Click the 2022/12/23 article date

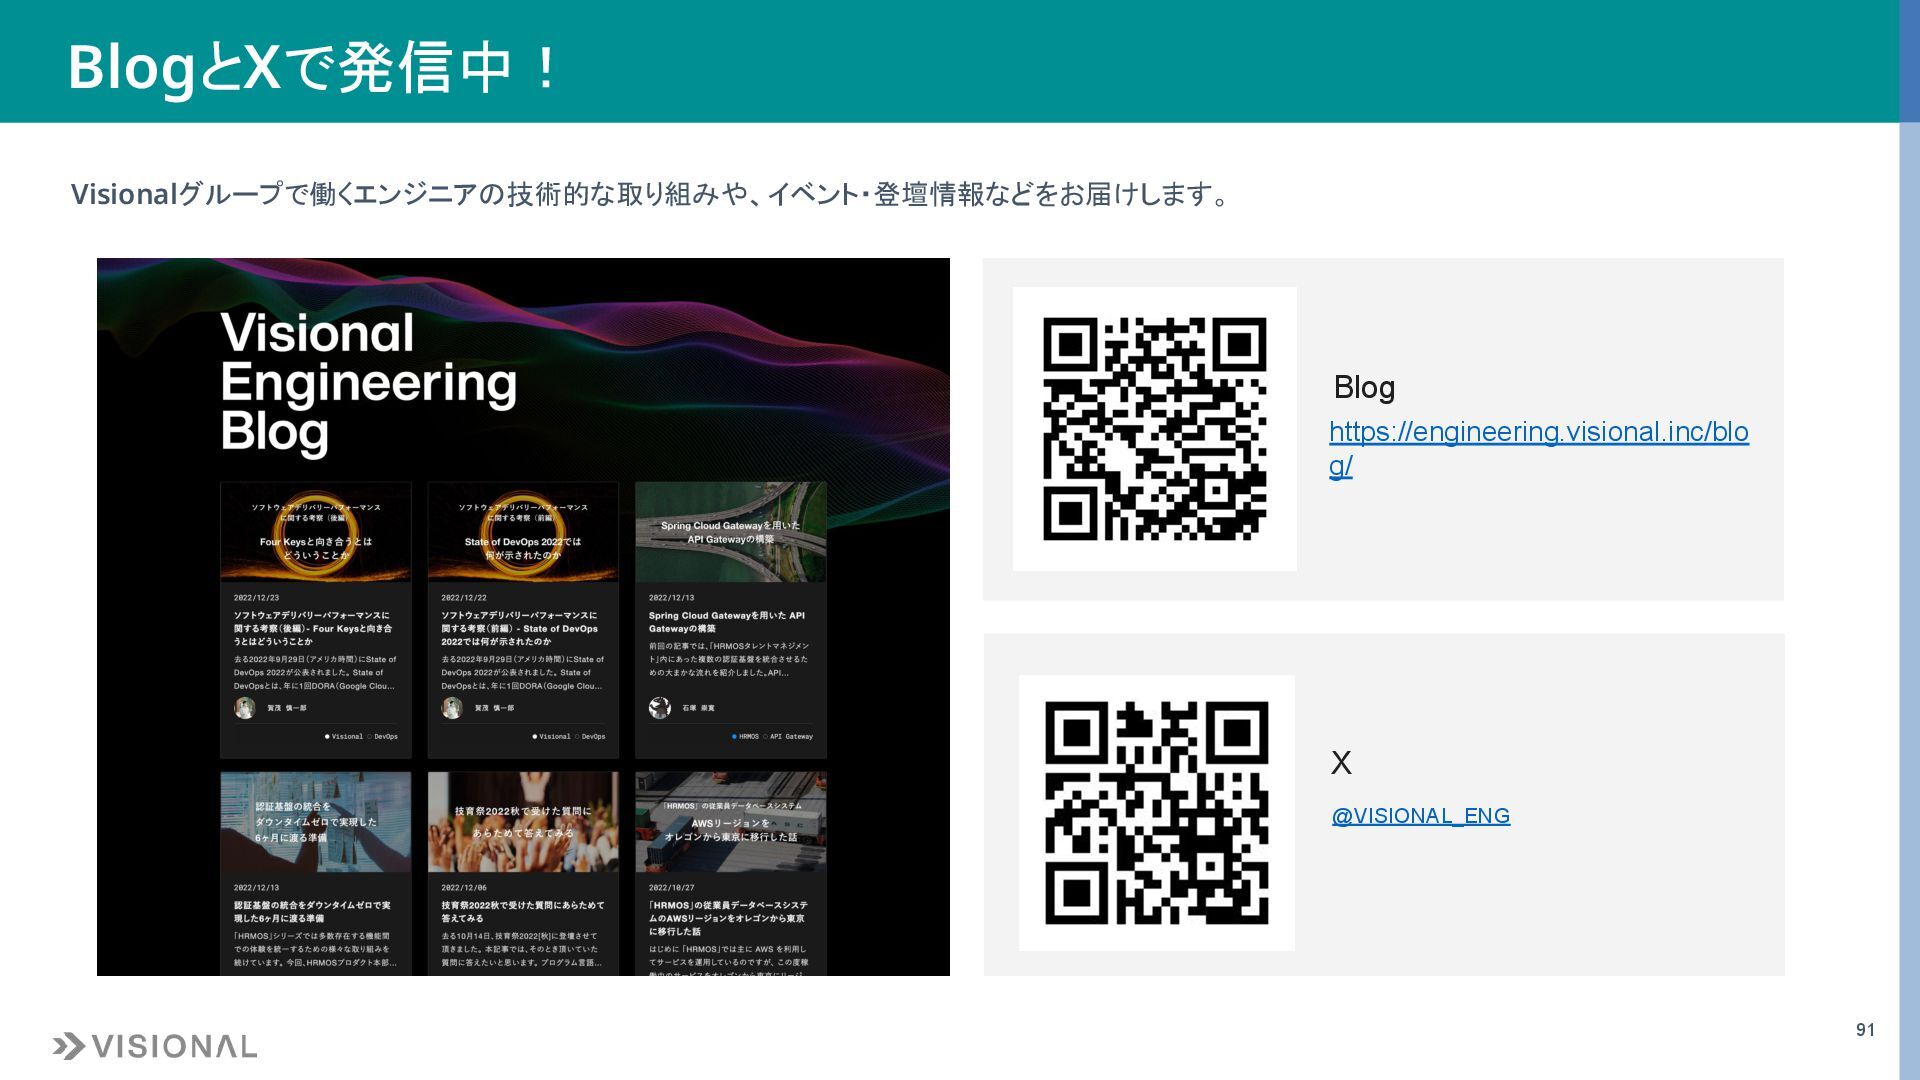[x=257, y=598]
